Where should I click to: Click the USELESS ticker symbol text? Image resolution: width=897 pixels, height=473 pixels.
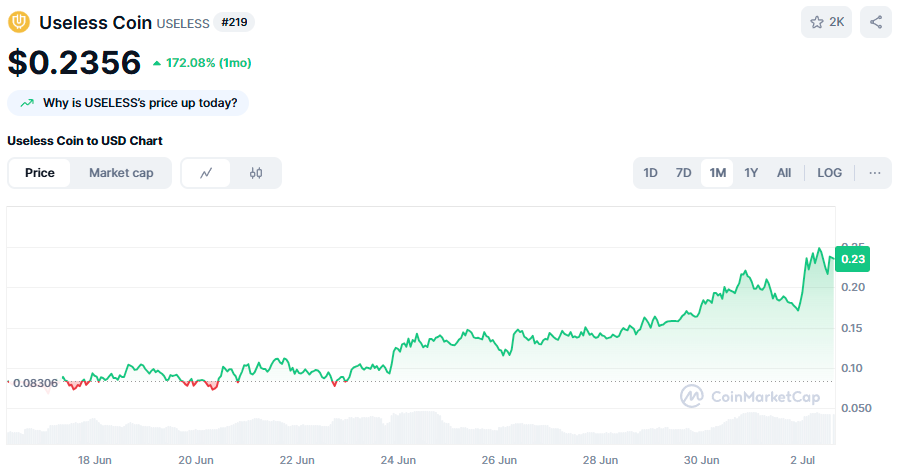pos(183,24)
